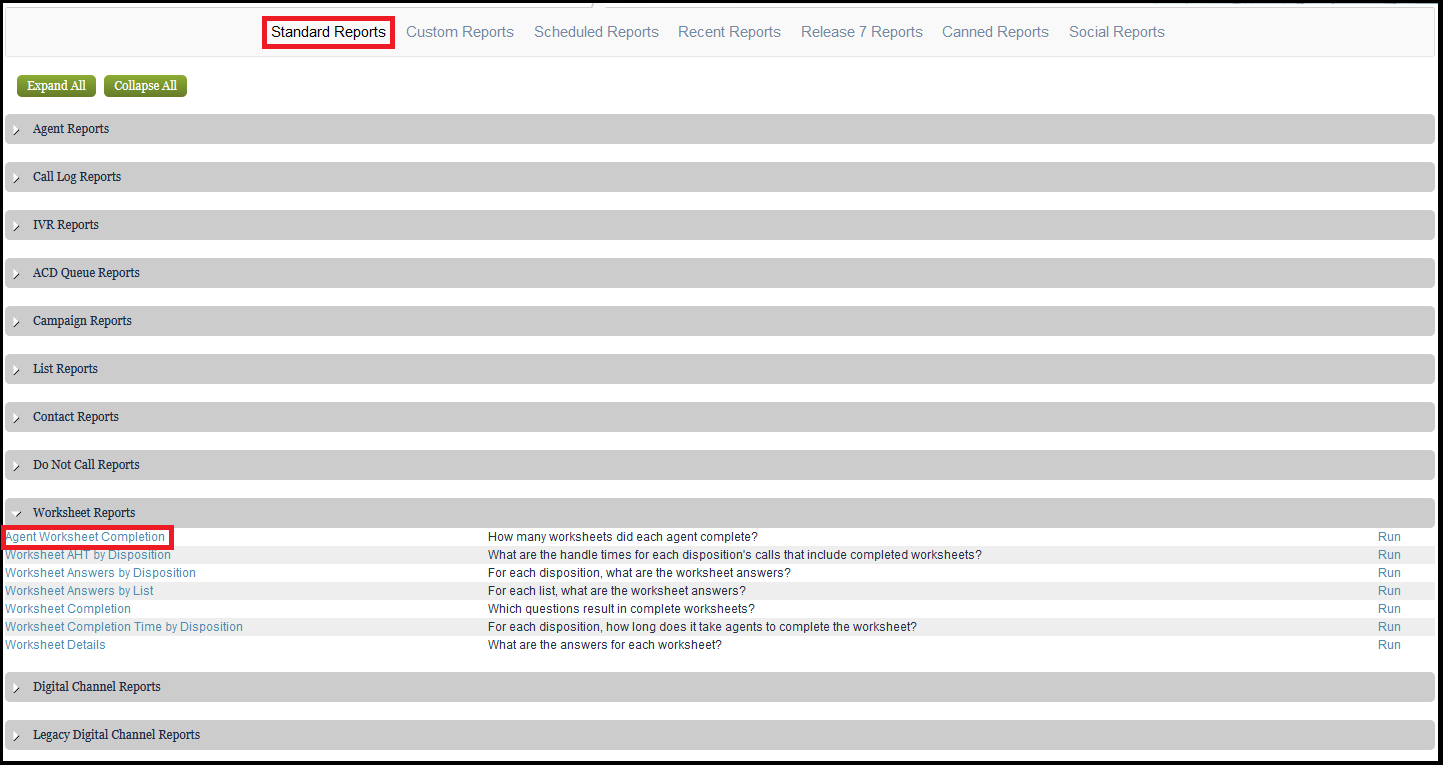The width and height of the screenshot is (1443, 765).
Task: Run the Worksheet Answers by List report
Action: click(x=1389, y=591)
